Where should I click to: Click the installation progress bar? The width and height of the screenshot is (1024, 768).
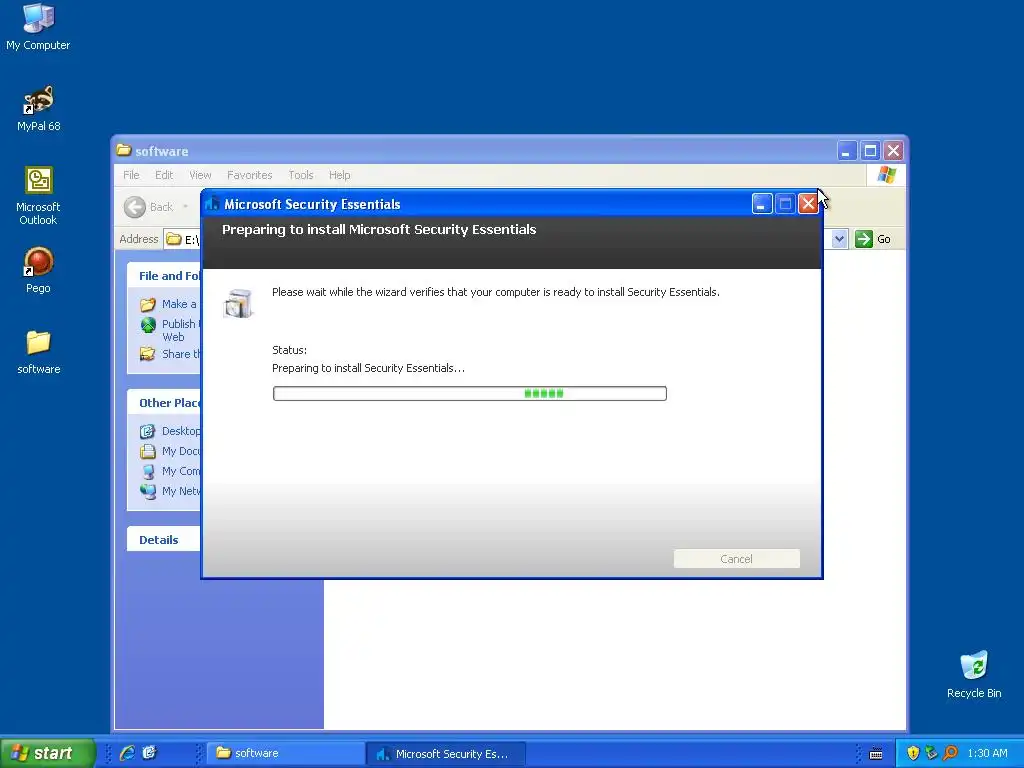click(470, 393)
